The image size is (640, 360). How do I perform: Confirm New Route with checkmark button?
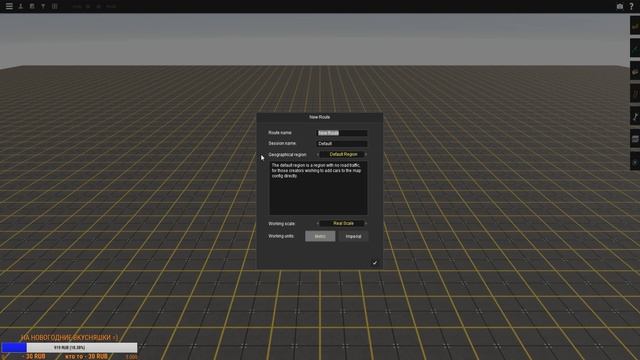[375, 263]
